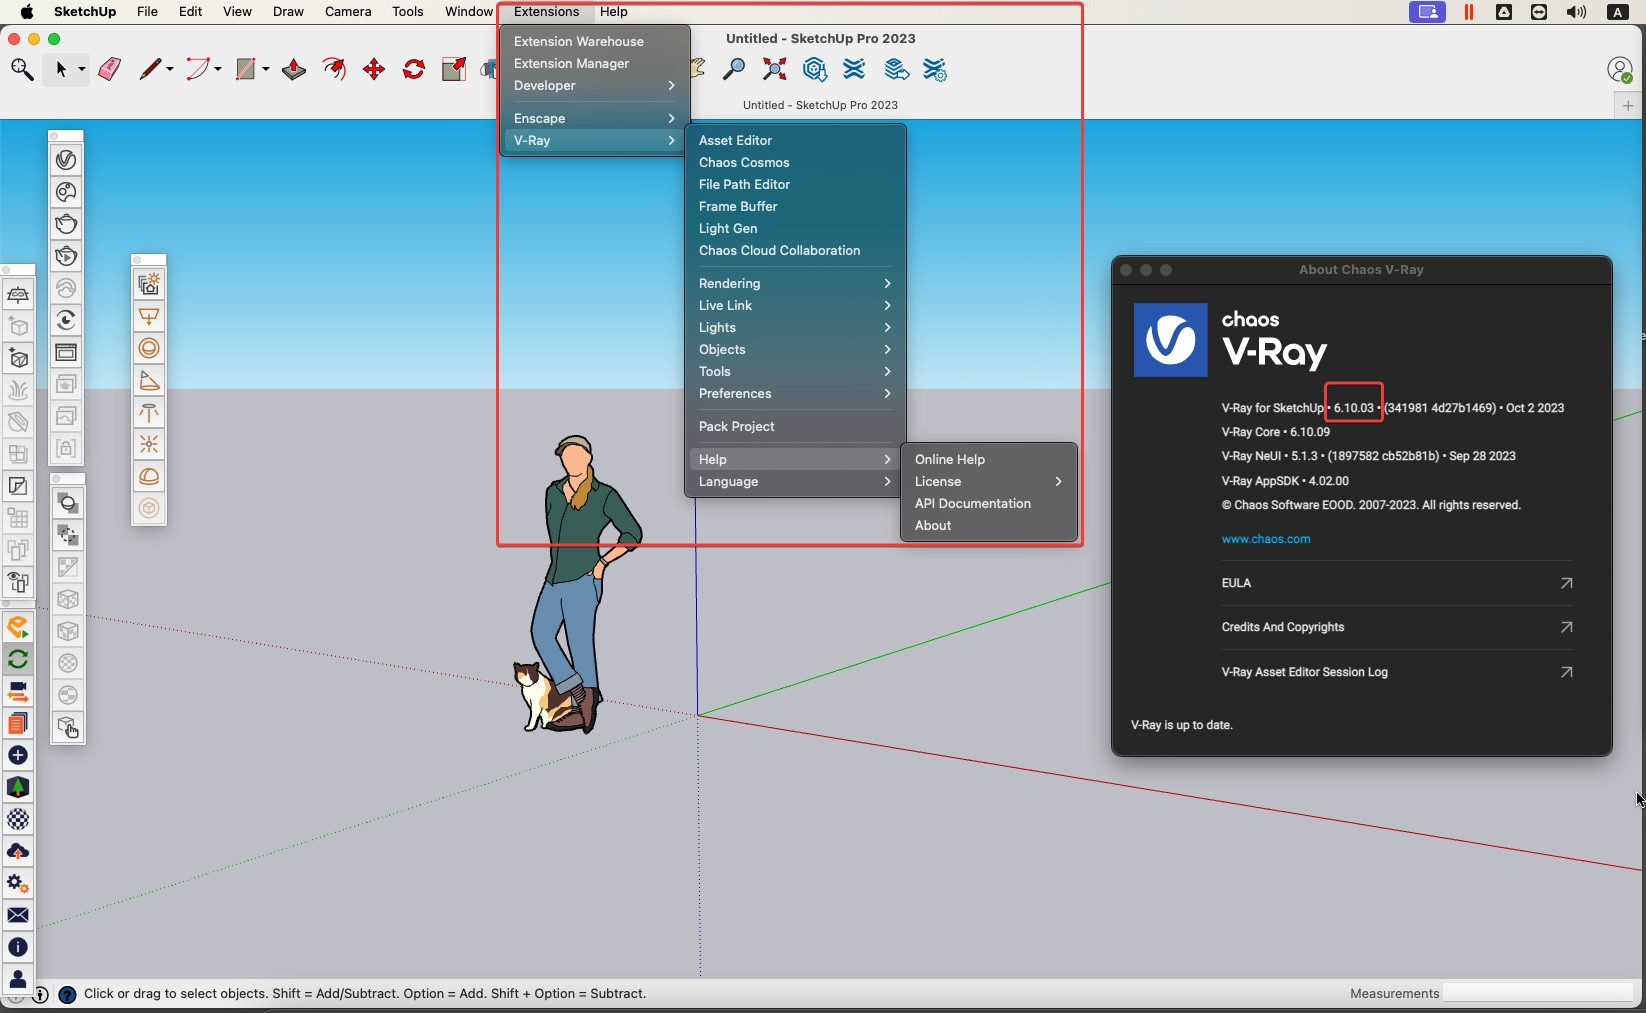Open the www.chaos.com link

(x=1265, y=539)
